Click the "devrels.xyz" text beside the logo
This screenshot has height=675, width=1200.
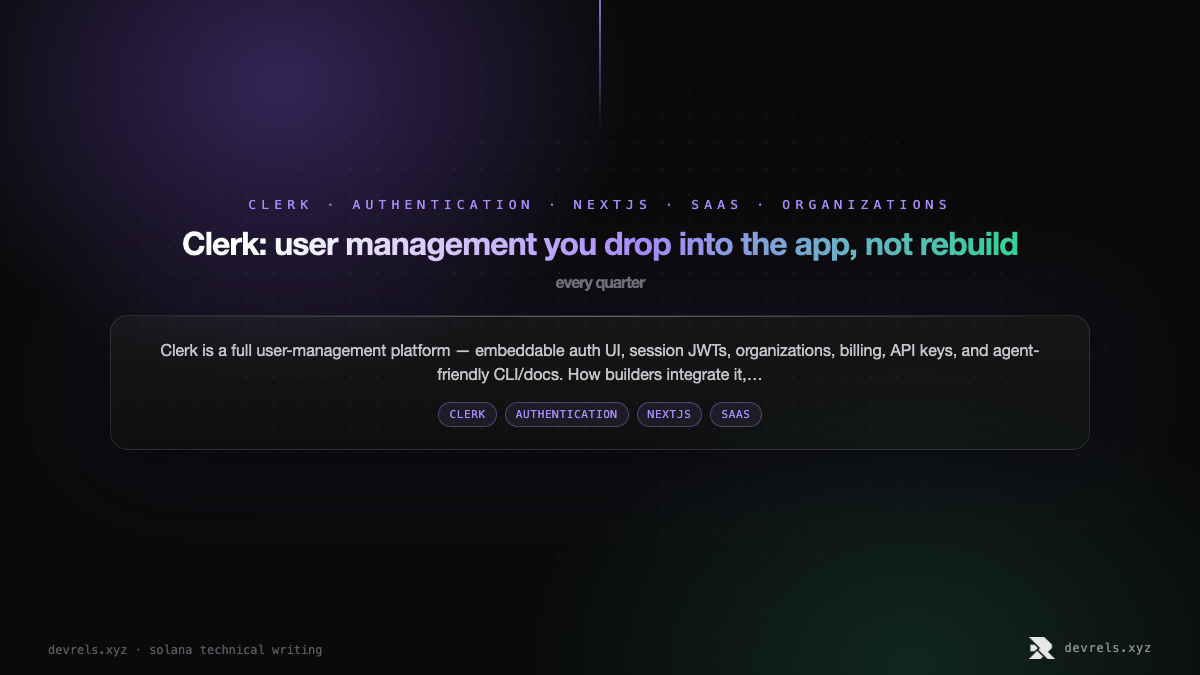[x=1108, y=648]
